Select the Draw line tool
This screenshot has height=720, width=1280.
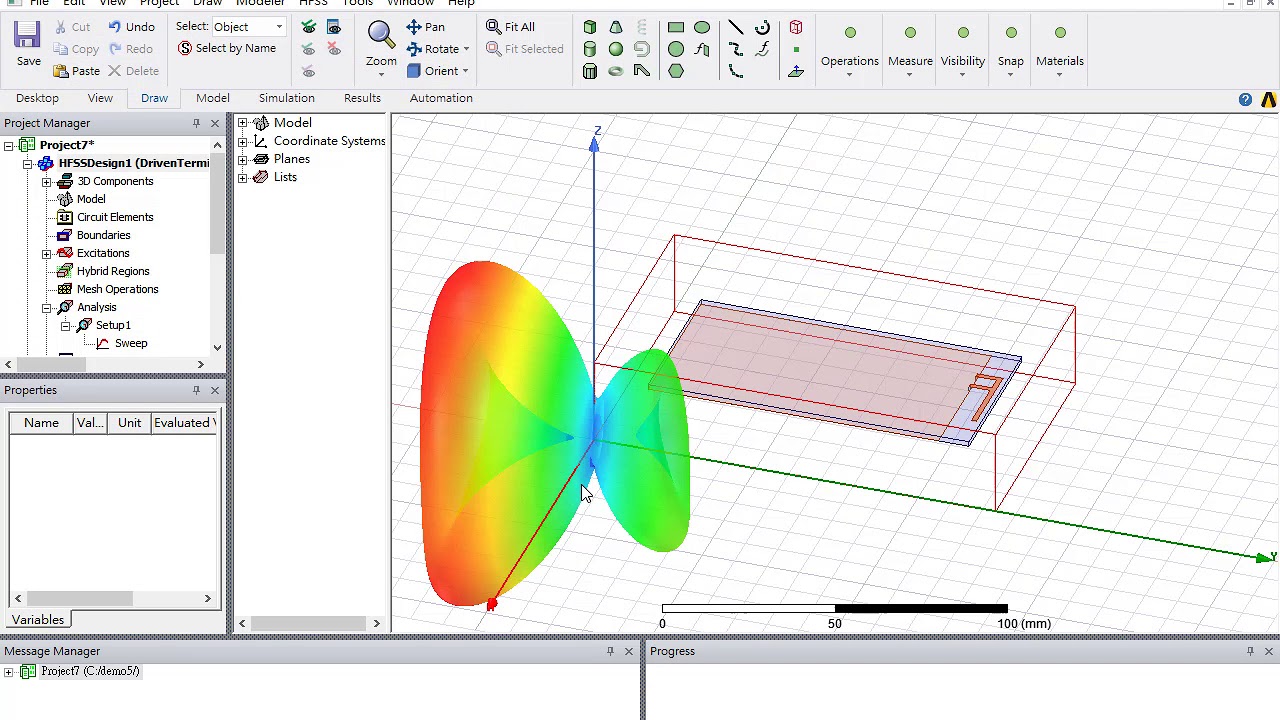[x=736, y=27]
